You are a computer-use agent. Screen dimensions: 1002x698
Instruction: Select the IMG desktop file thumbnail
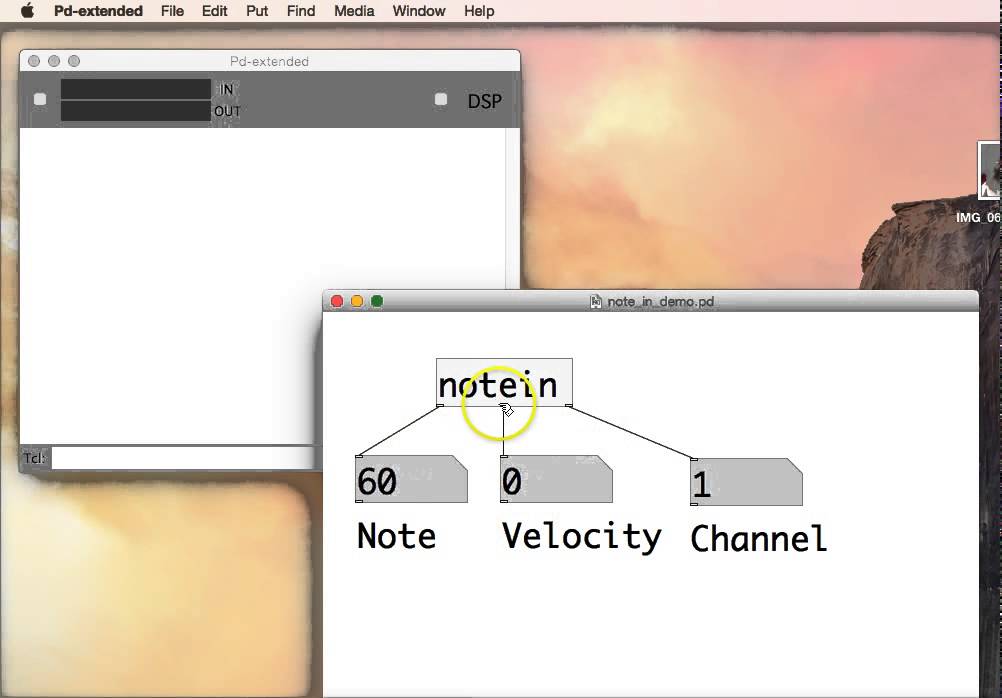pos(989,171)
